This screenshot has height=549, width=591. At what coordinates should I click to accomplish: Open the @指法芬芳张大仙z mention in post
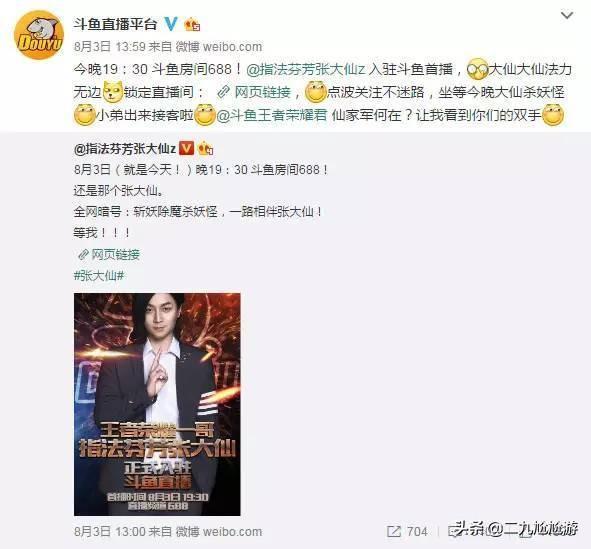(x=306, y=69)
